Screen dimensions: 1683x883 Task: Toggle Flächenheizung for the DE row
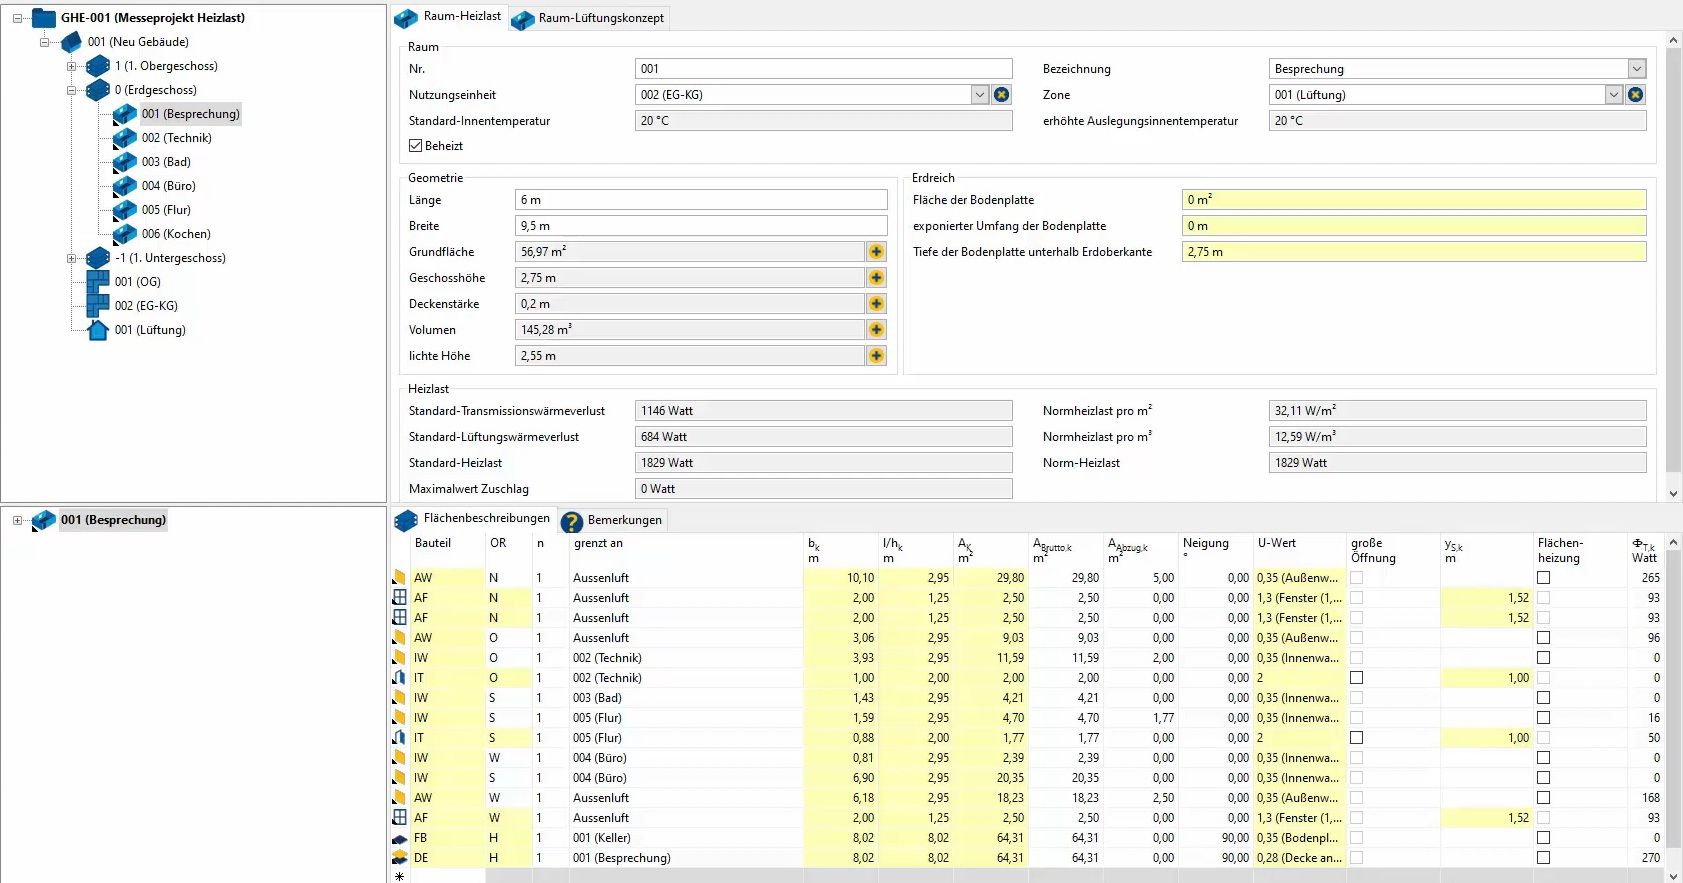1544,858
